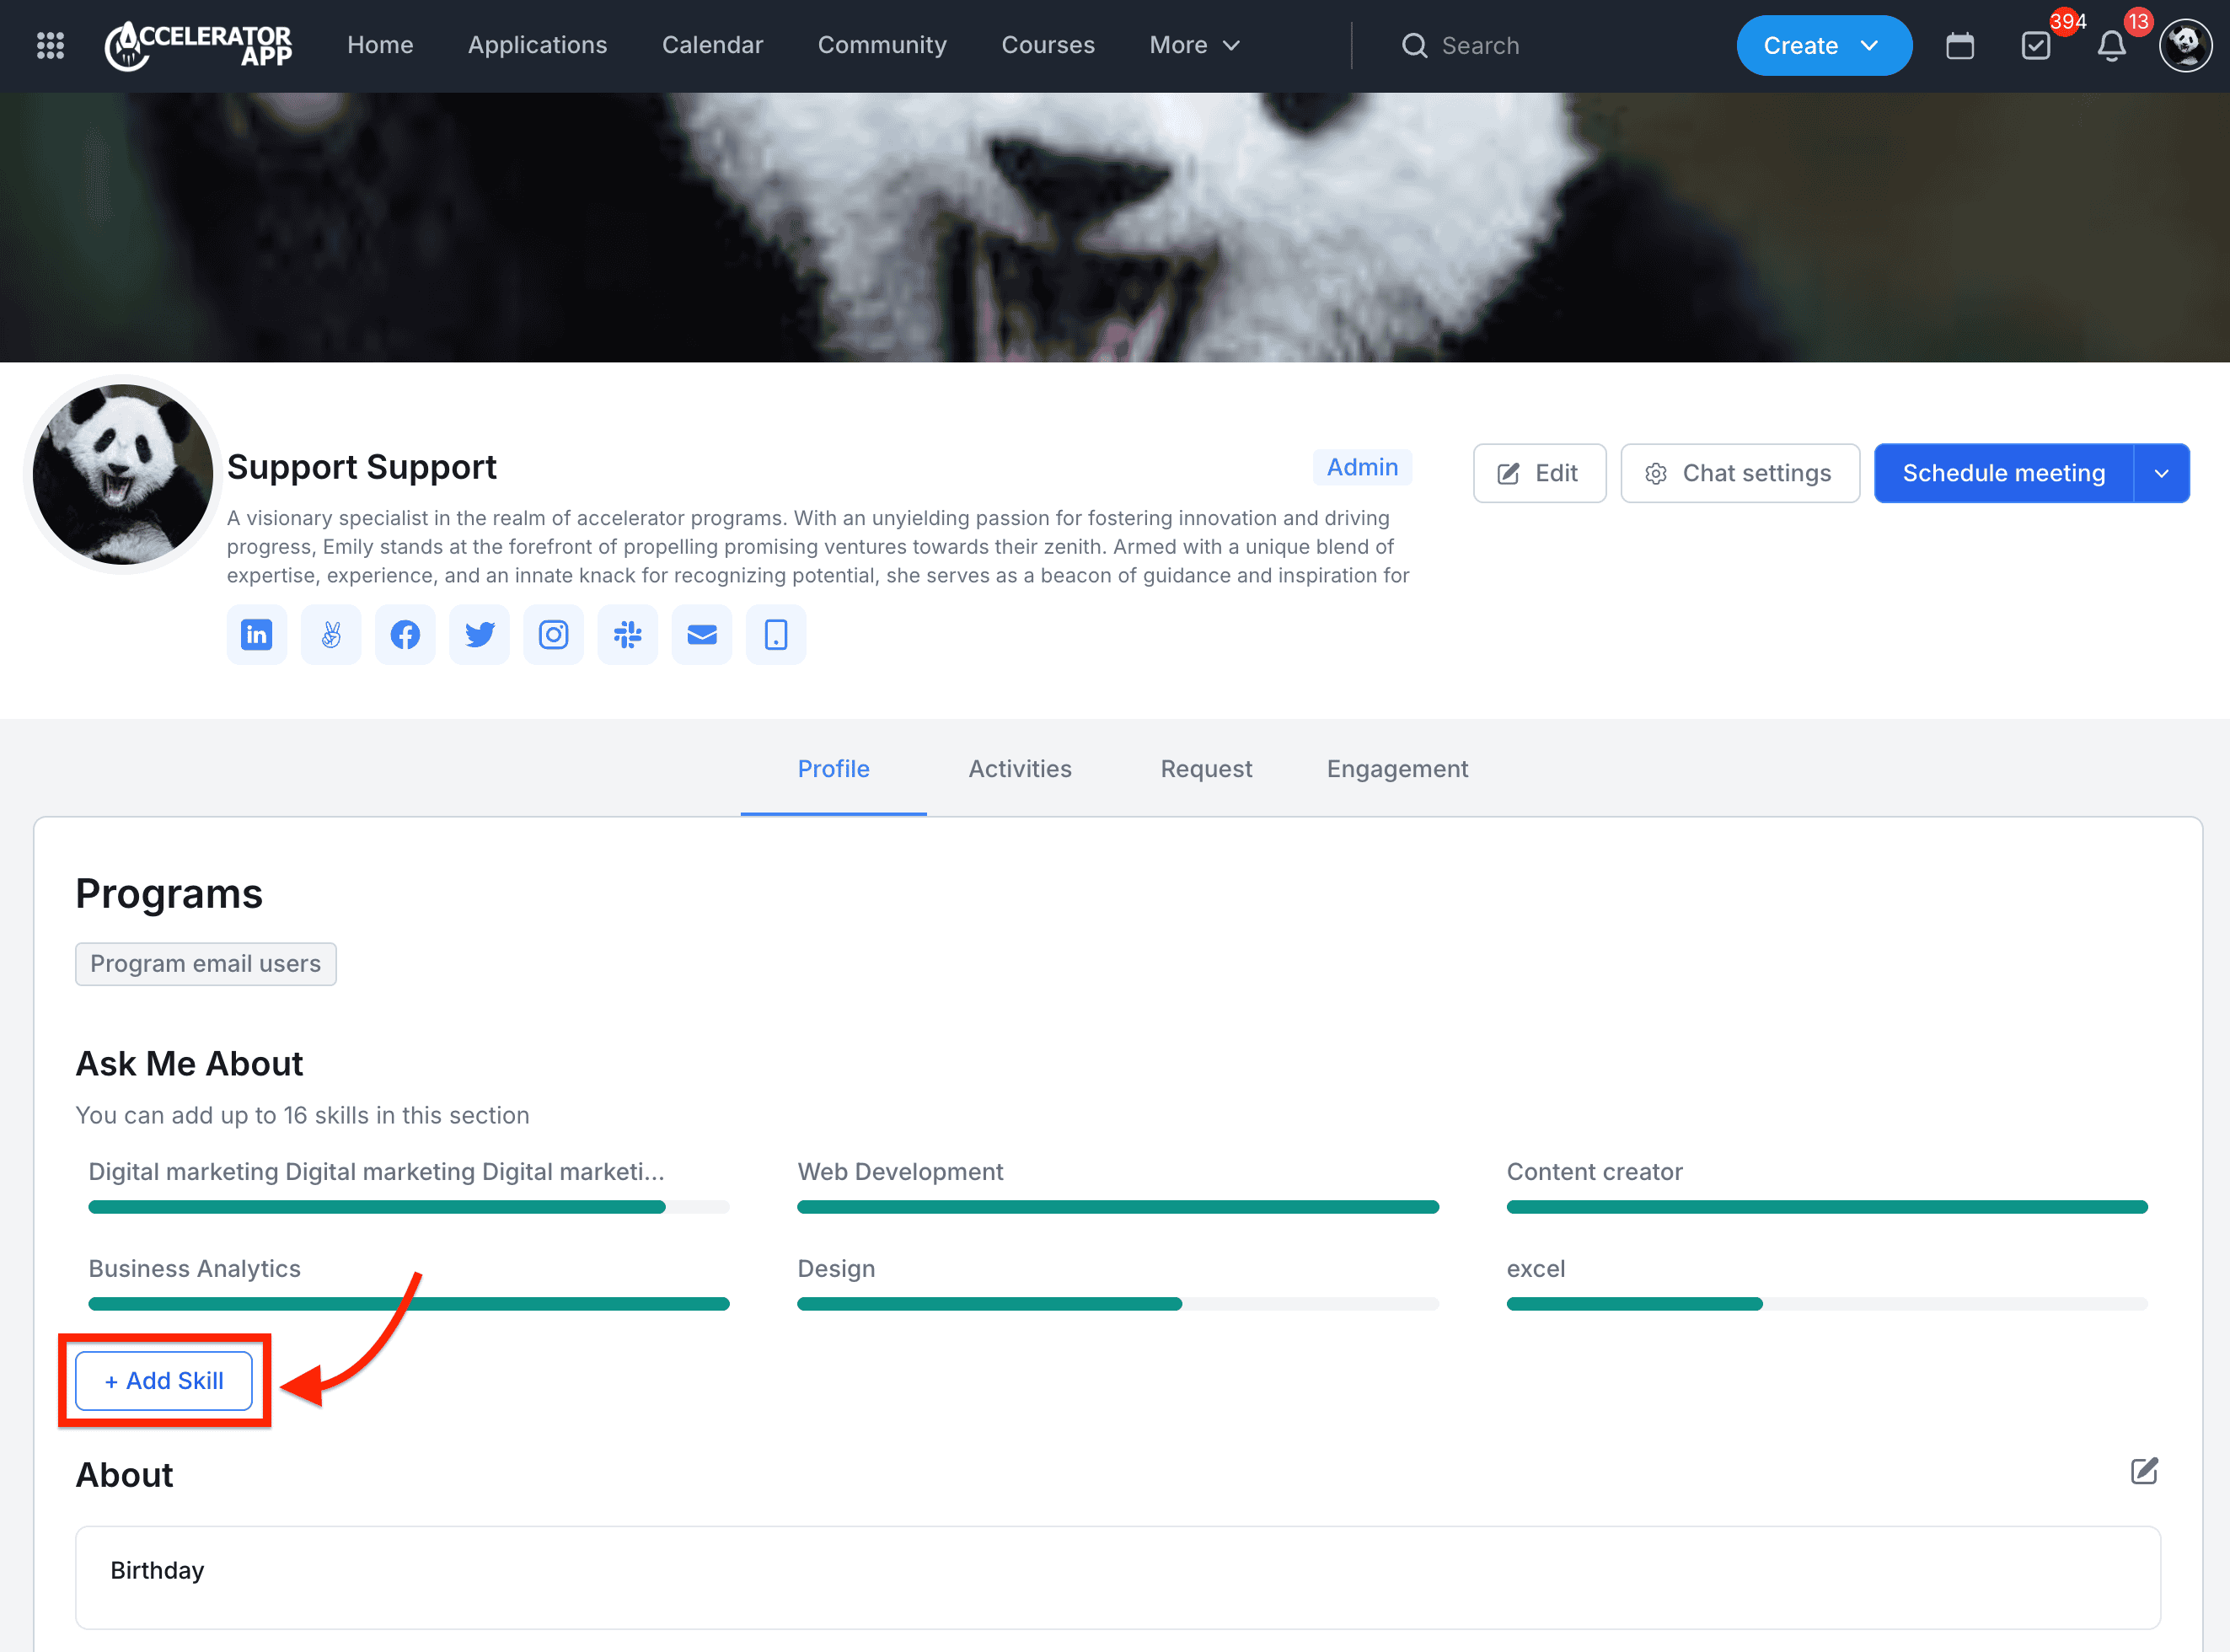Open the notifications bell icon
Image resolution: width=2230 pixels, height=1652 pixels.
[2111, 46]
